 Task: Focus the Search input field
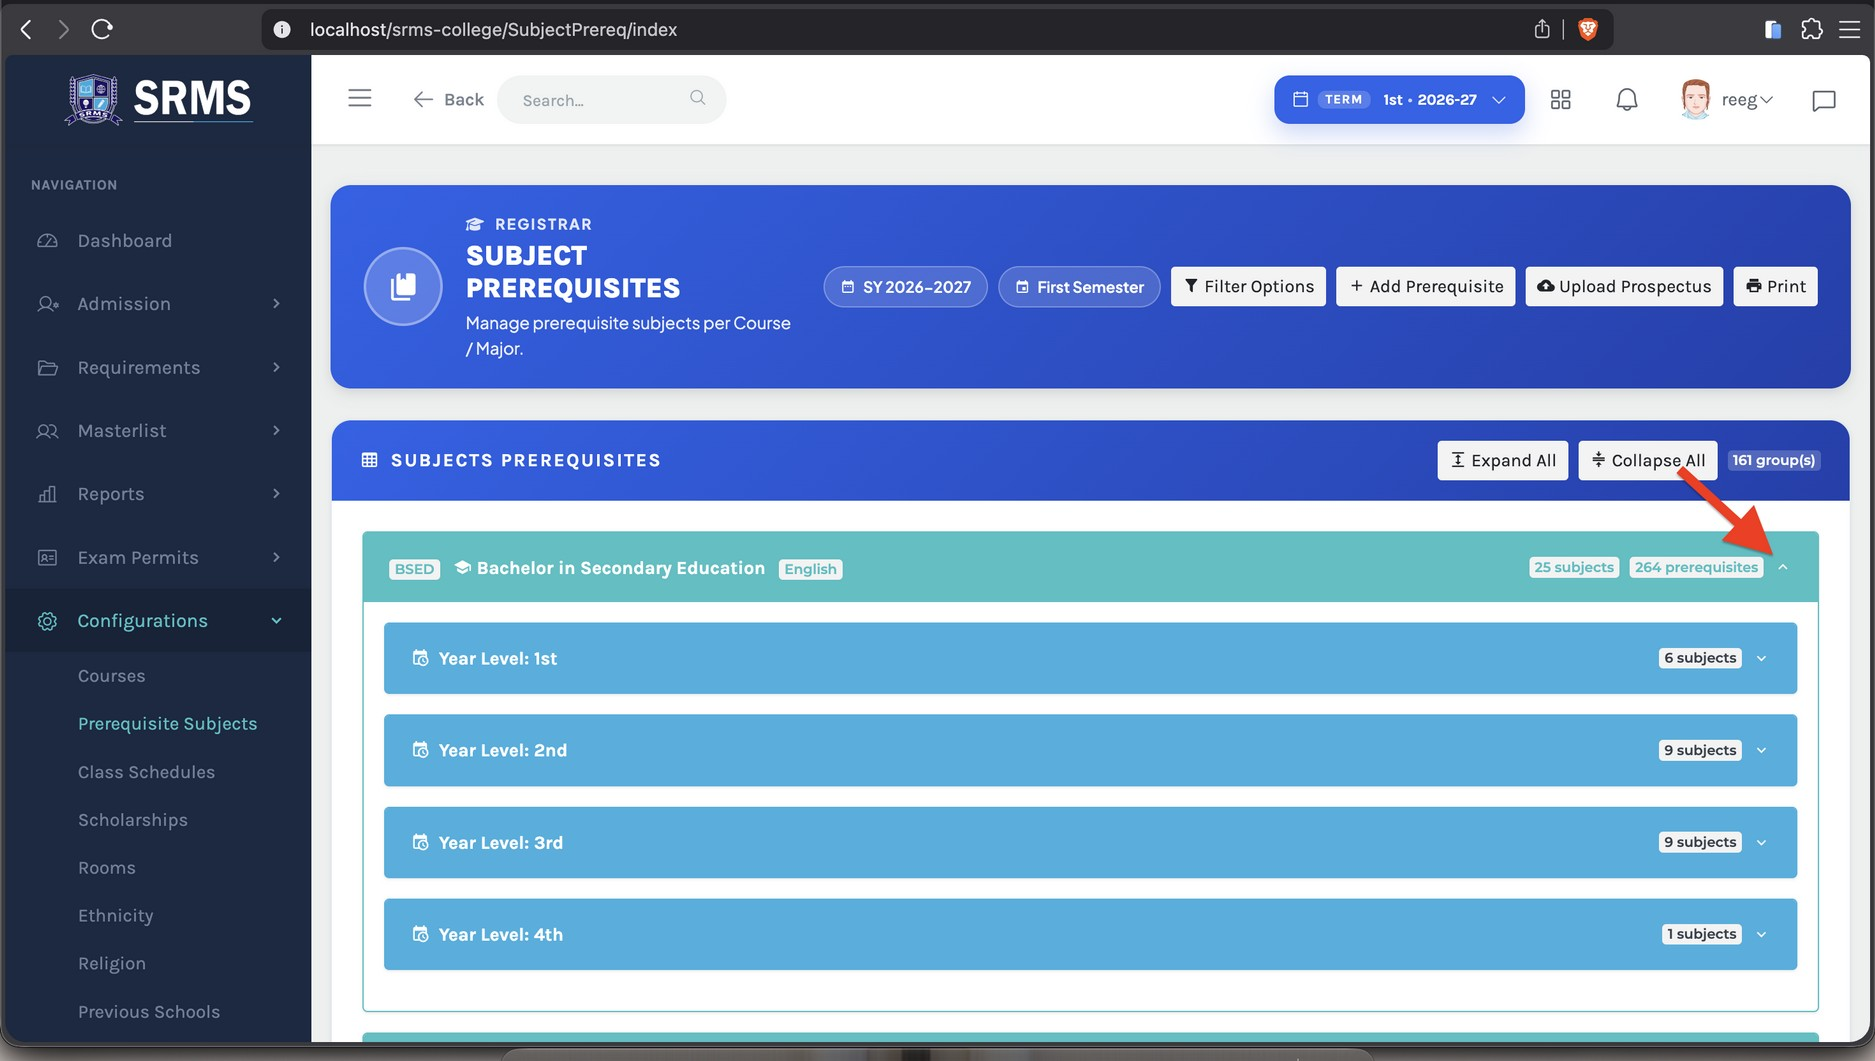(612, 99)
